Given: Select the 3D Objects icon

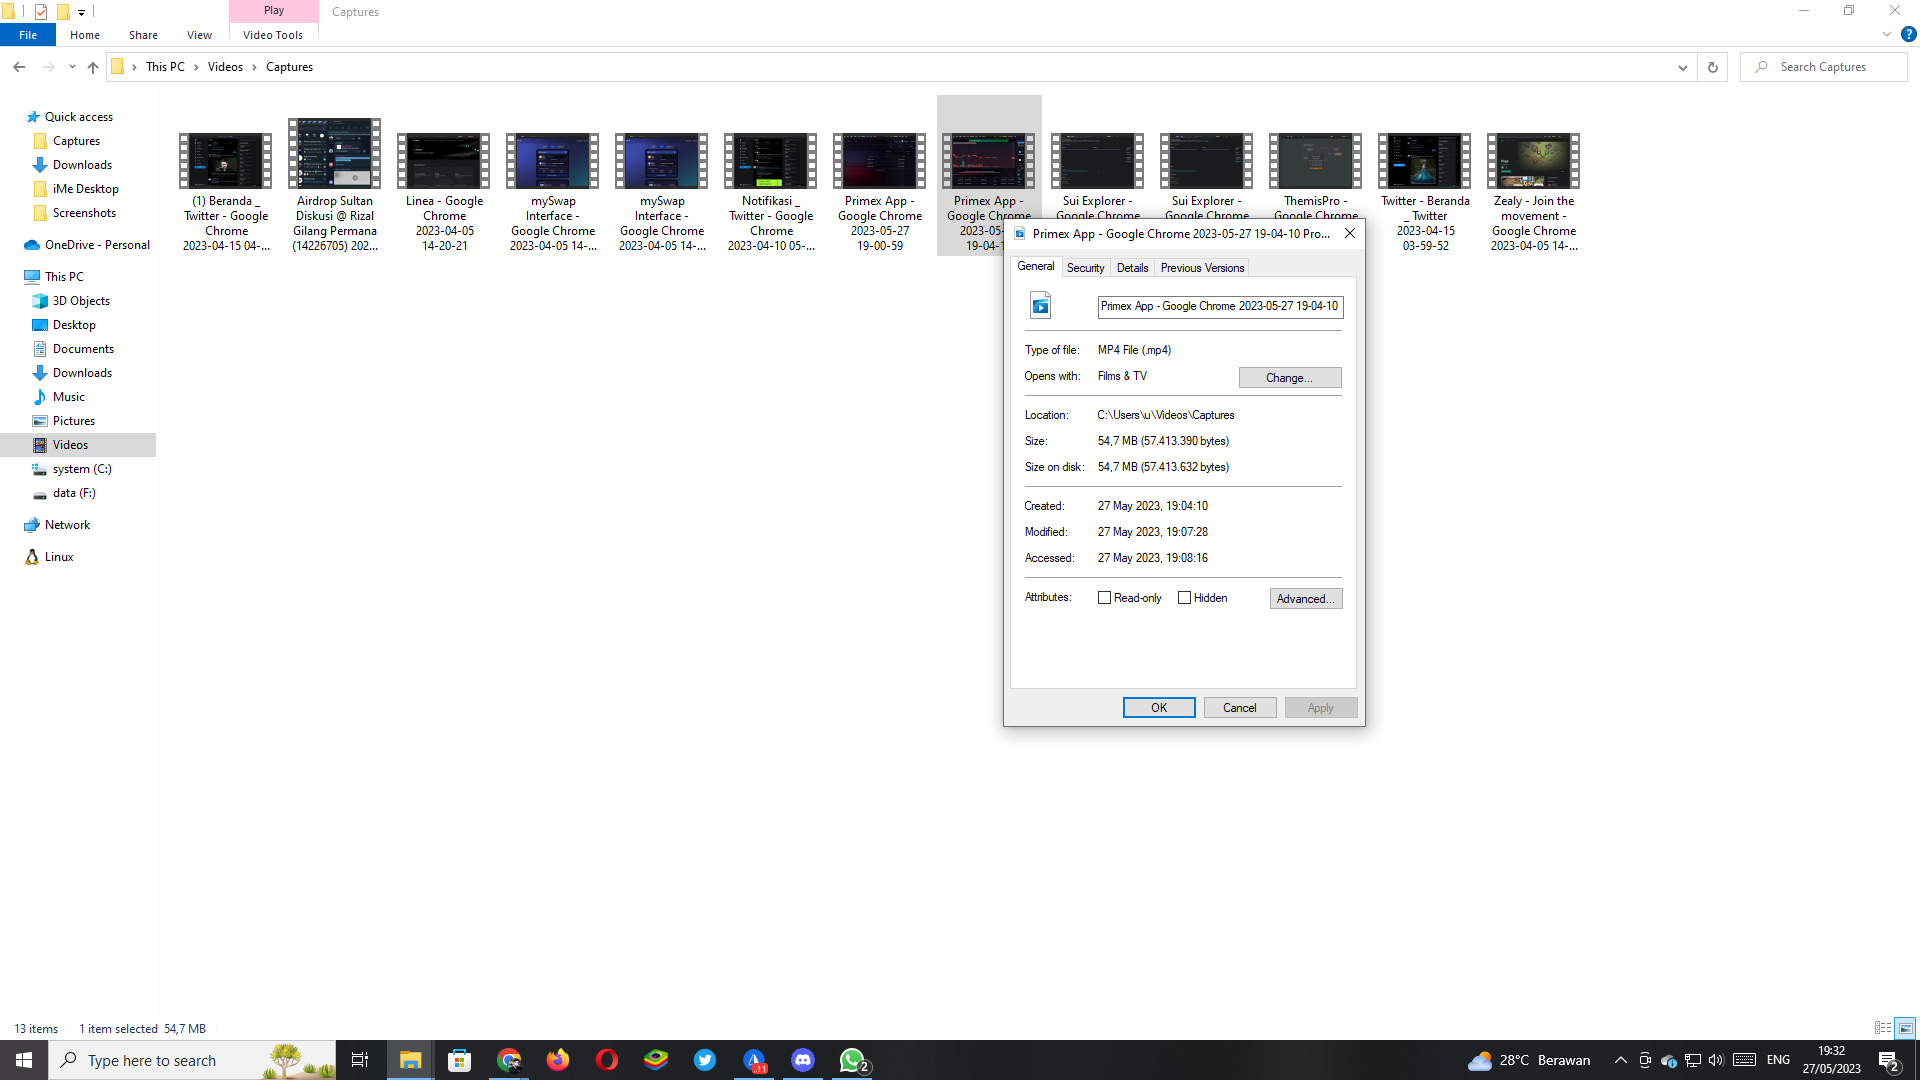Looking at the screenshot, I should pos(40,301).
